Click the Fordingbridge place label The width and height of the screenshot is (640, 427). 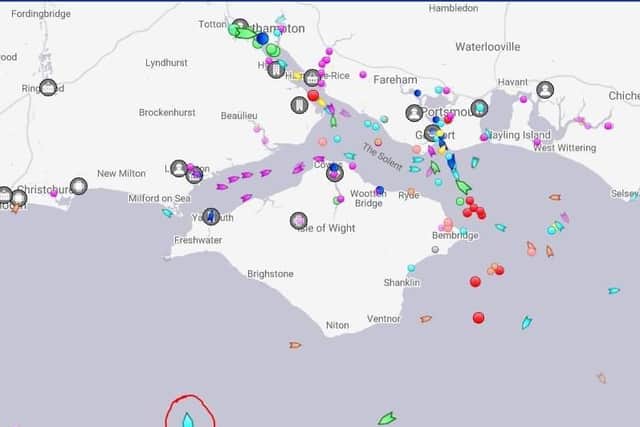pos(41,14)
